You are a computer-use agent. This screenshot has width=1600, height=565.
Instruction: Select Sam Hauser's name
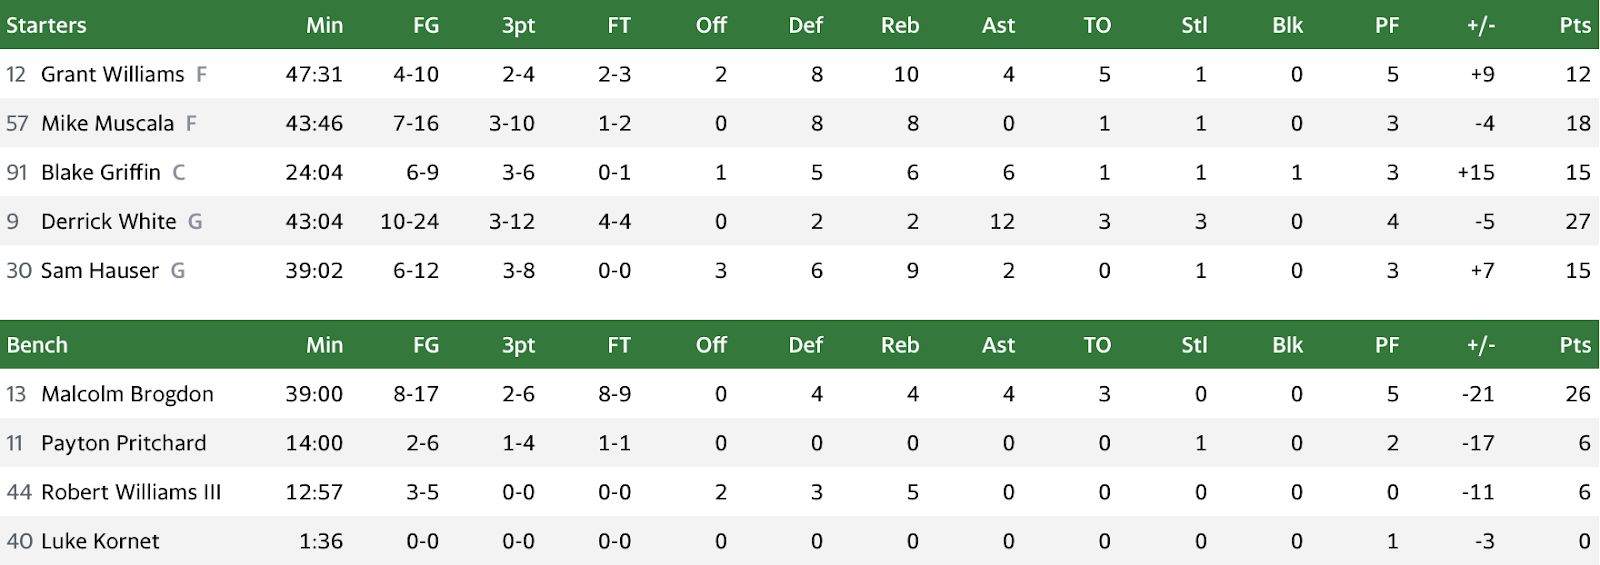(99, 270)
